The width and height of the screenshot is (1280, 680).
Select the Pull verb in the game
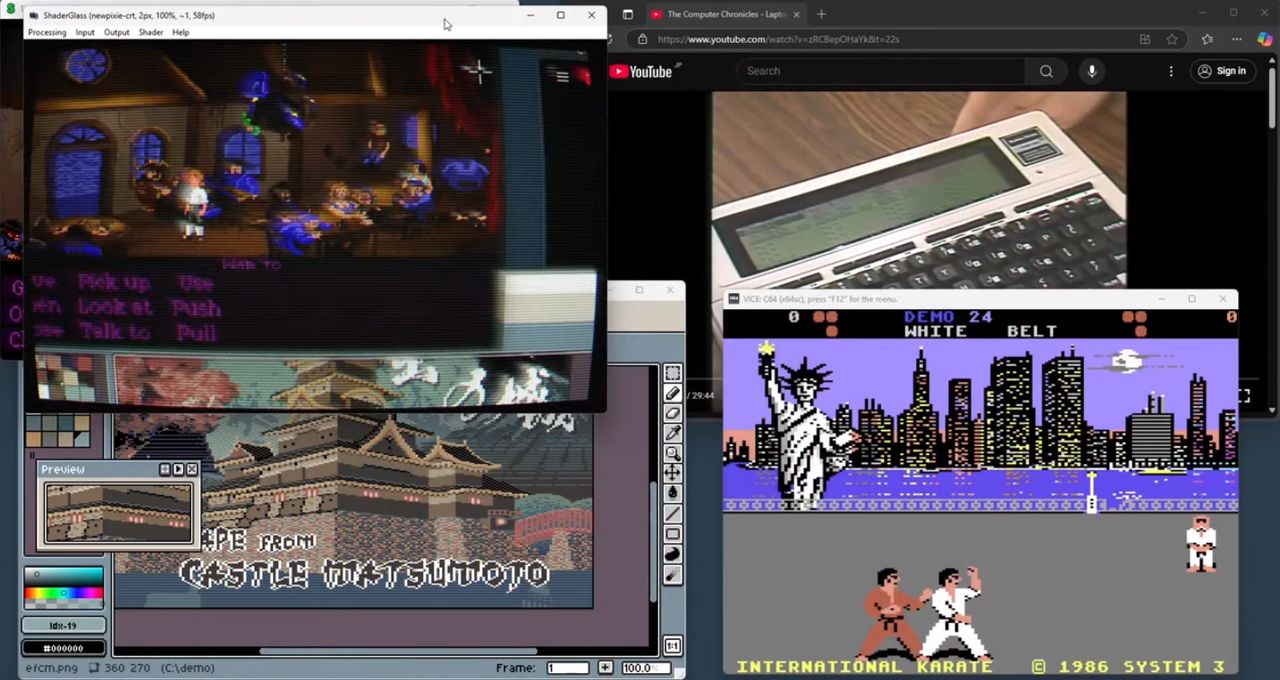pyautogui.click(x=197, y=332)
